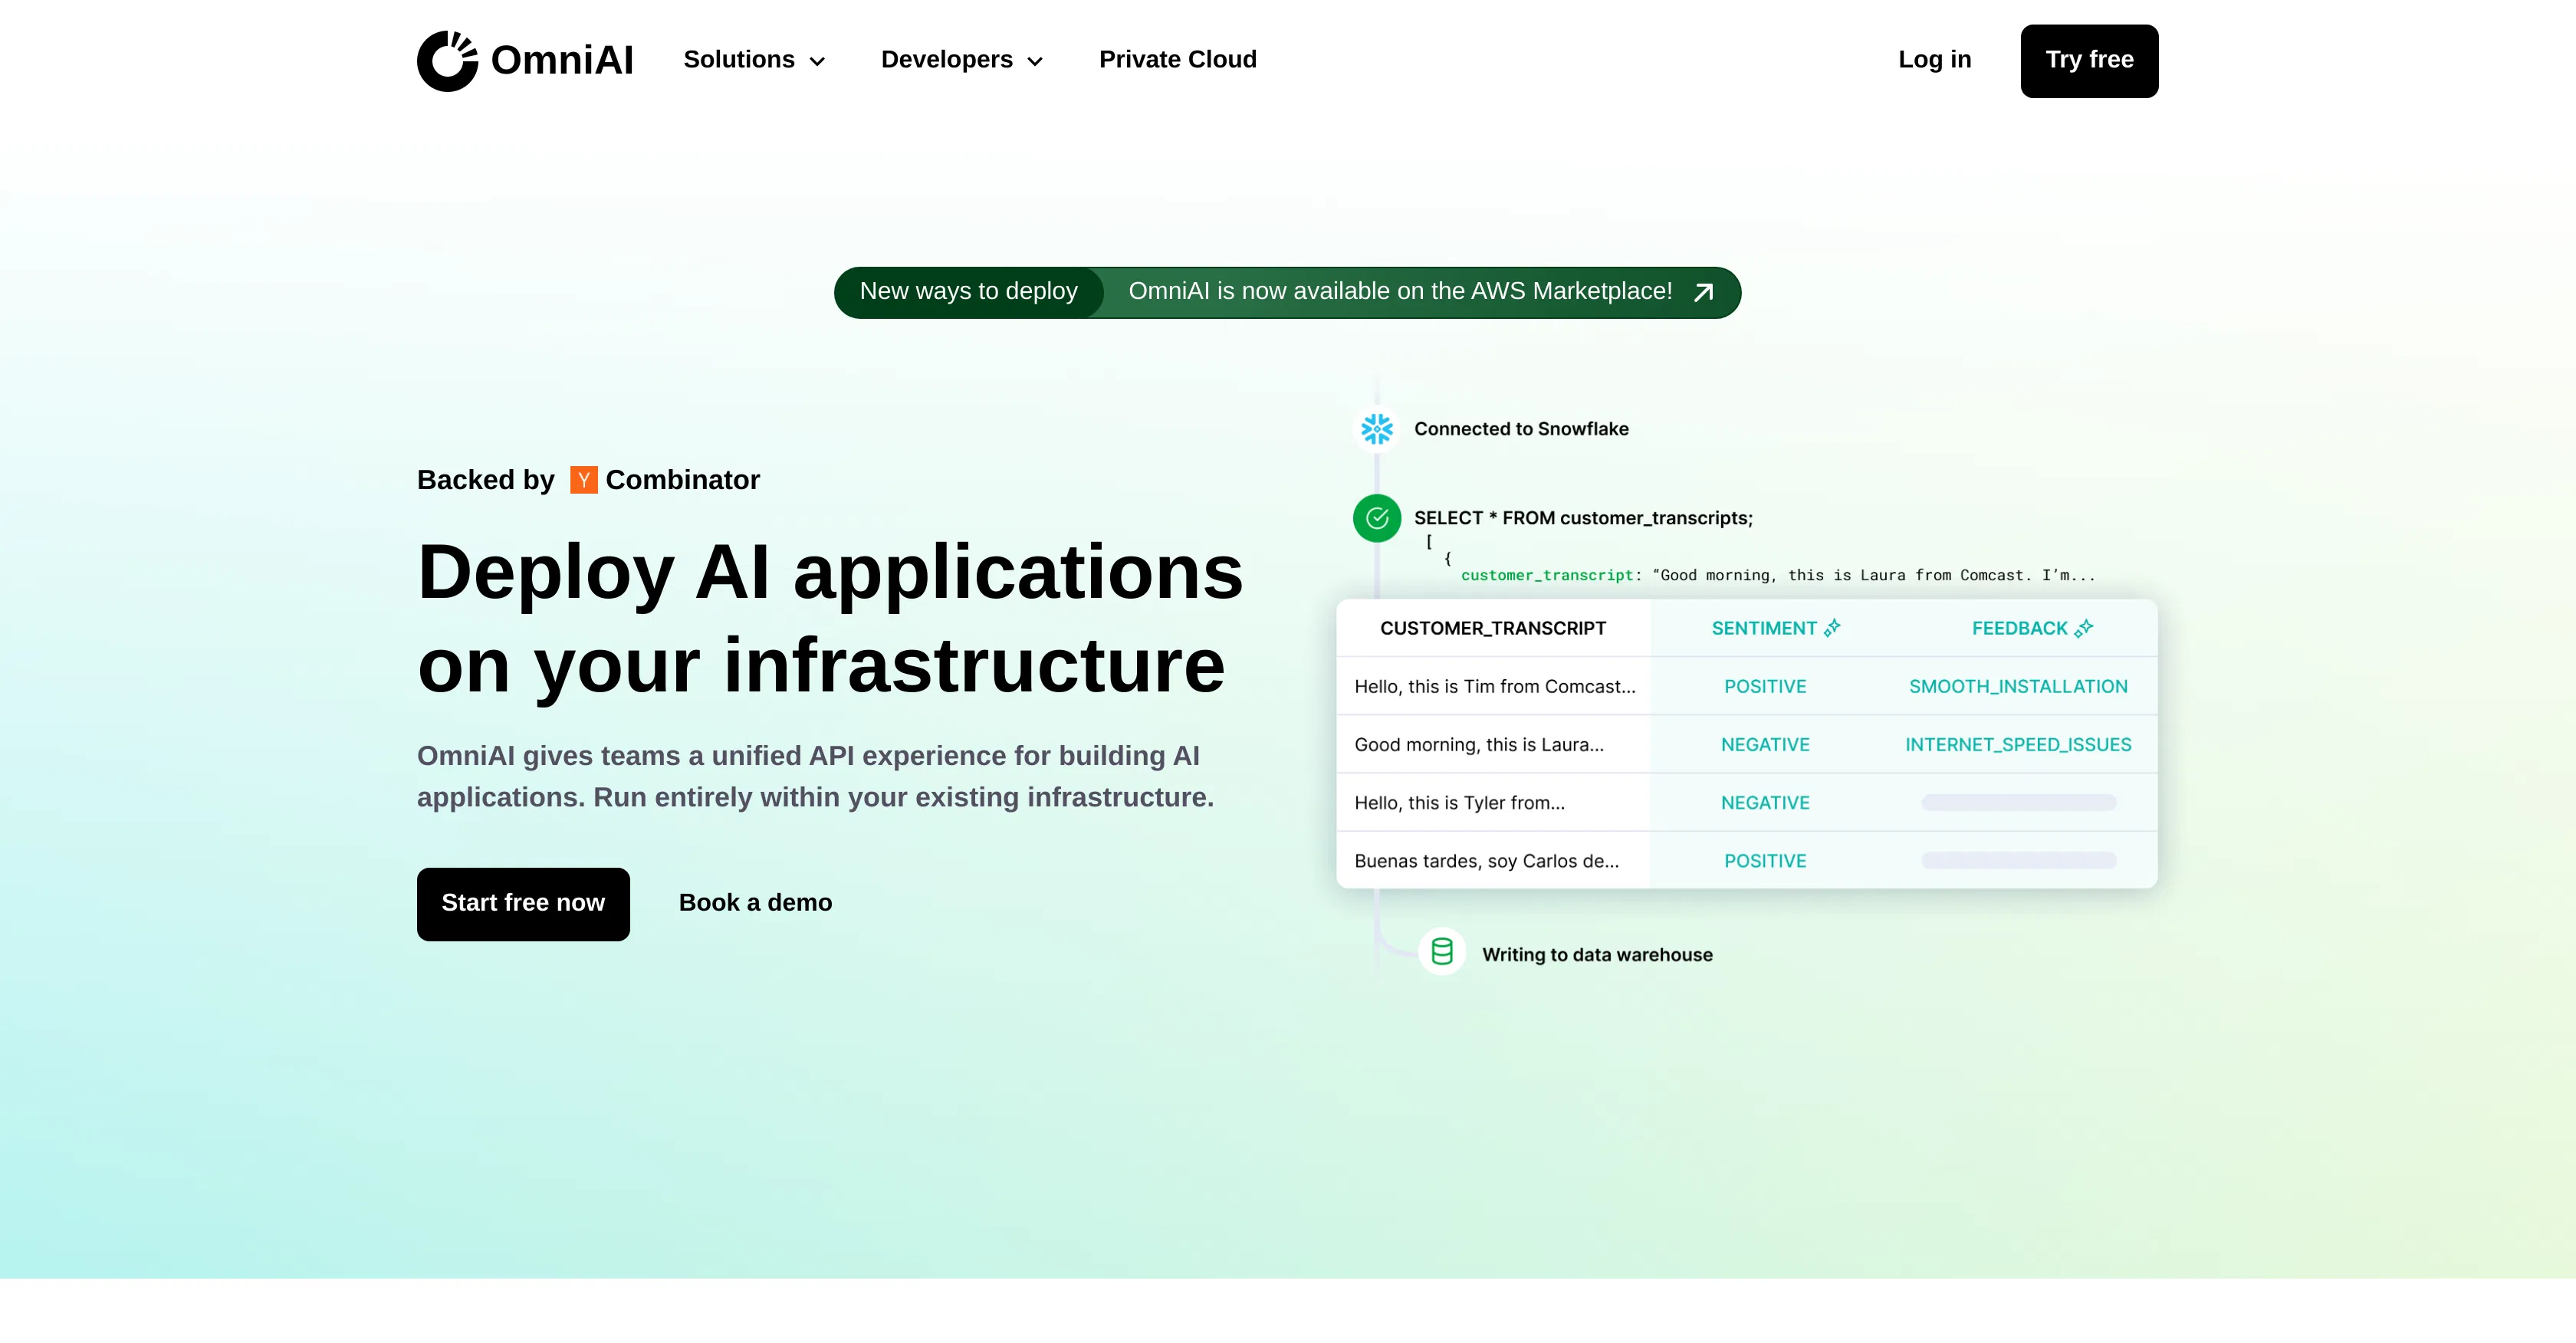Click the row starting with Buenas tardes, soy Carlos

[1487, 860]
